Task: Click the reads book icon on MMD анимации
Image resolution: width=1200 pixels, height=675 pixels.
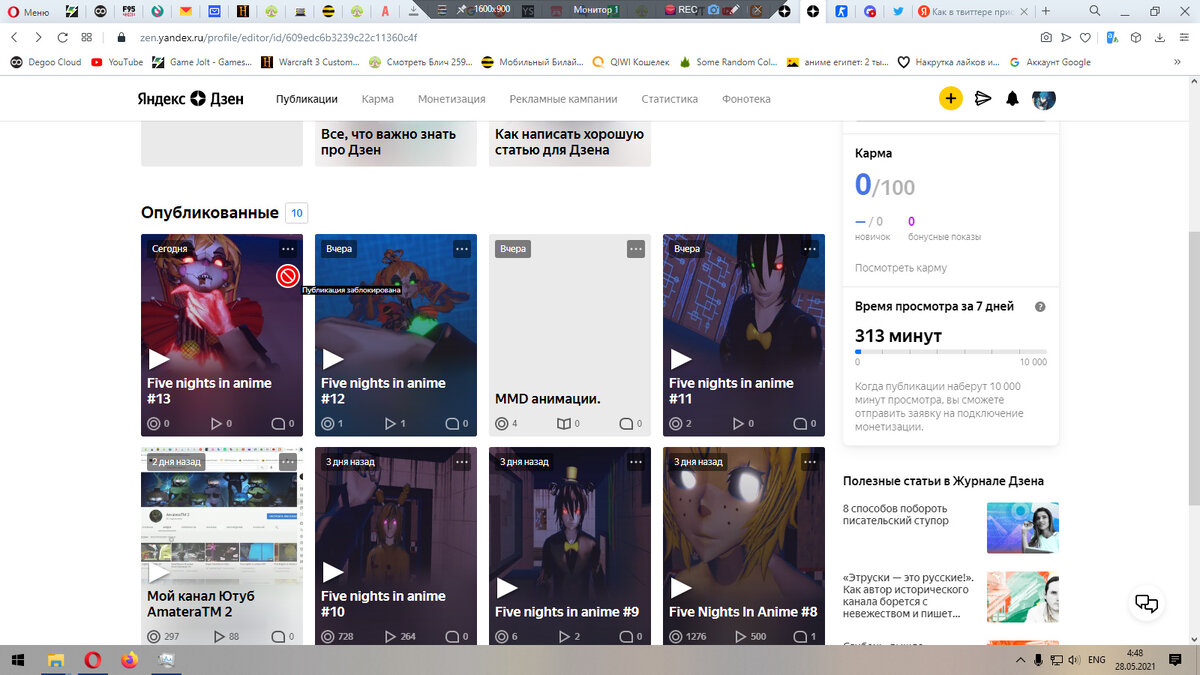Action: coord(564,424)
